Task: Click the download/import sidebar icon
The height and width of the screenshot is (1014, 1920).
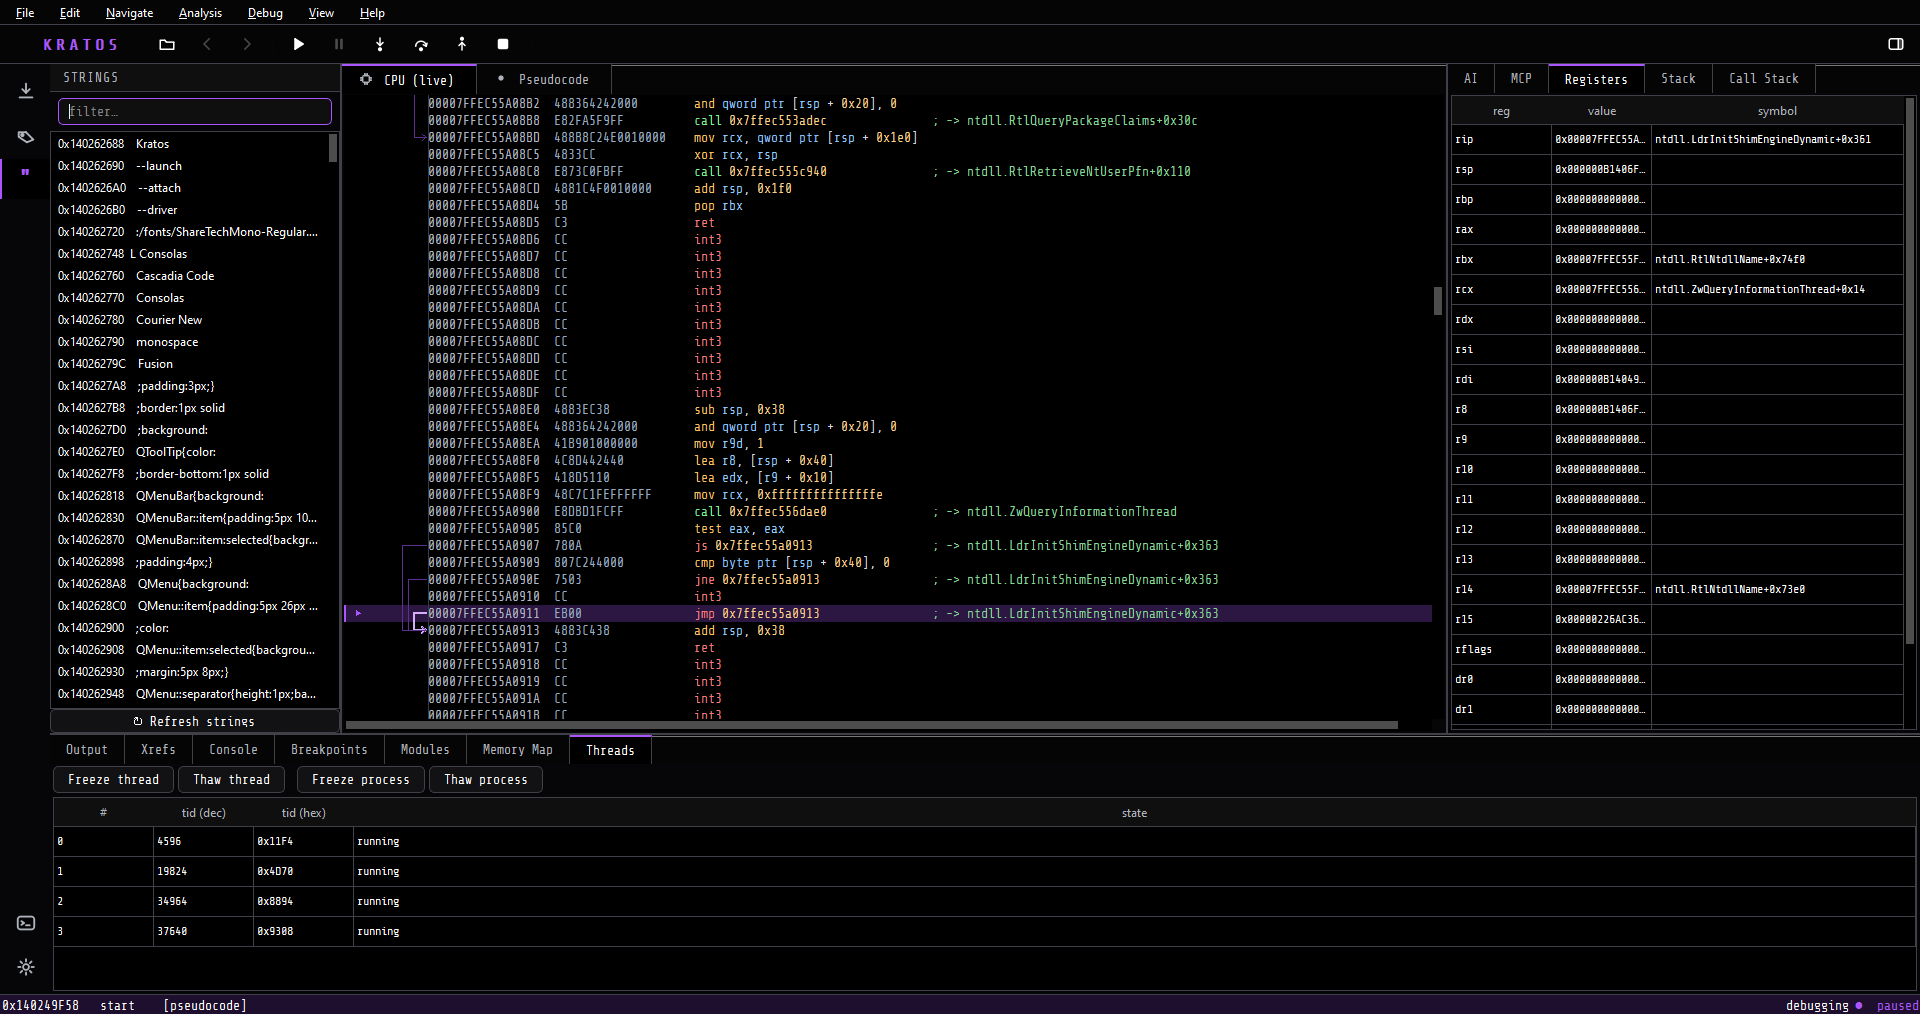Action: (x=26, y=91)
